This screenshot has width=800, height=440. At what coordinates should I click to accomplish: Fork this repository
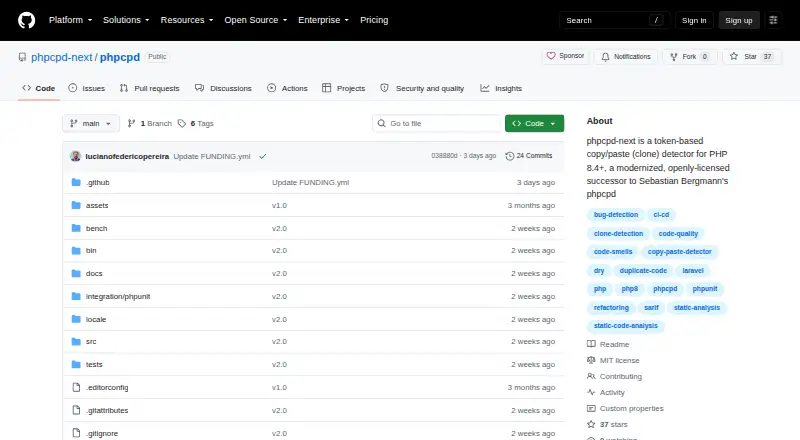690,57
